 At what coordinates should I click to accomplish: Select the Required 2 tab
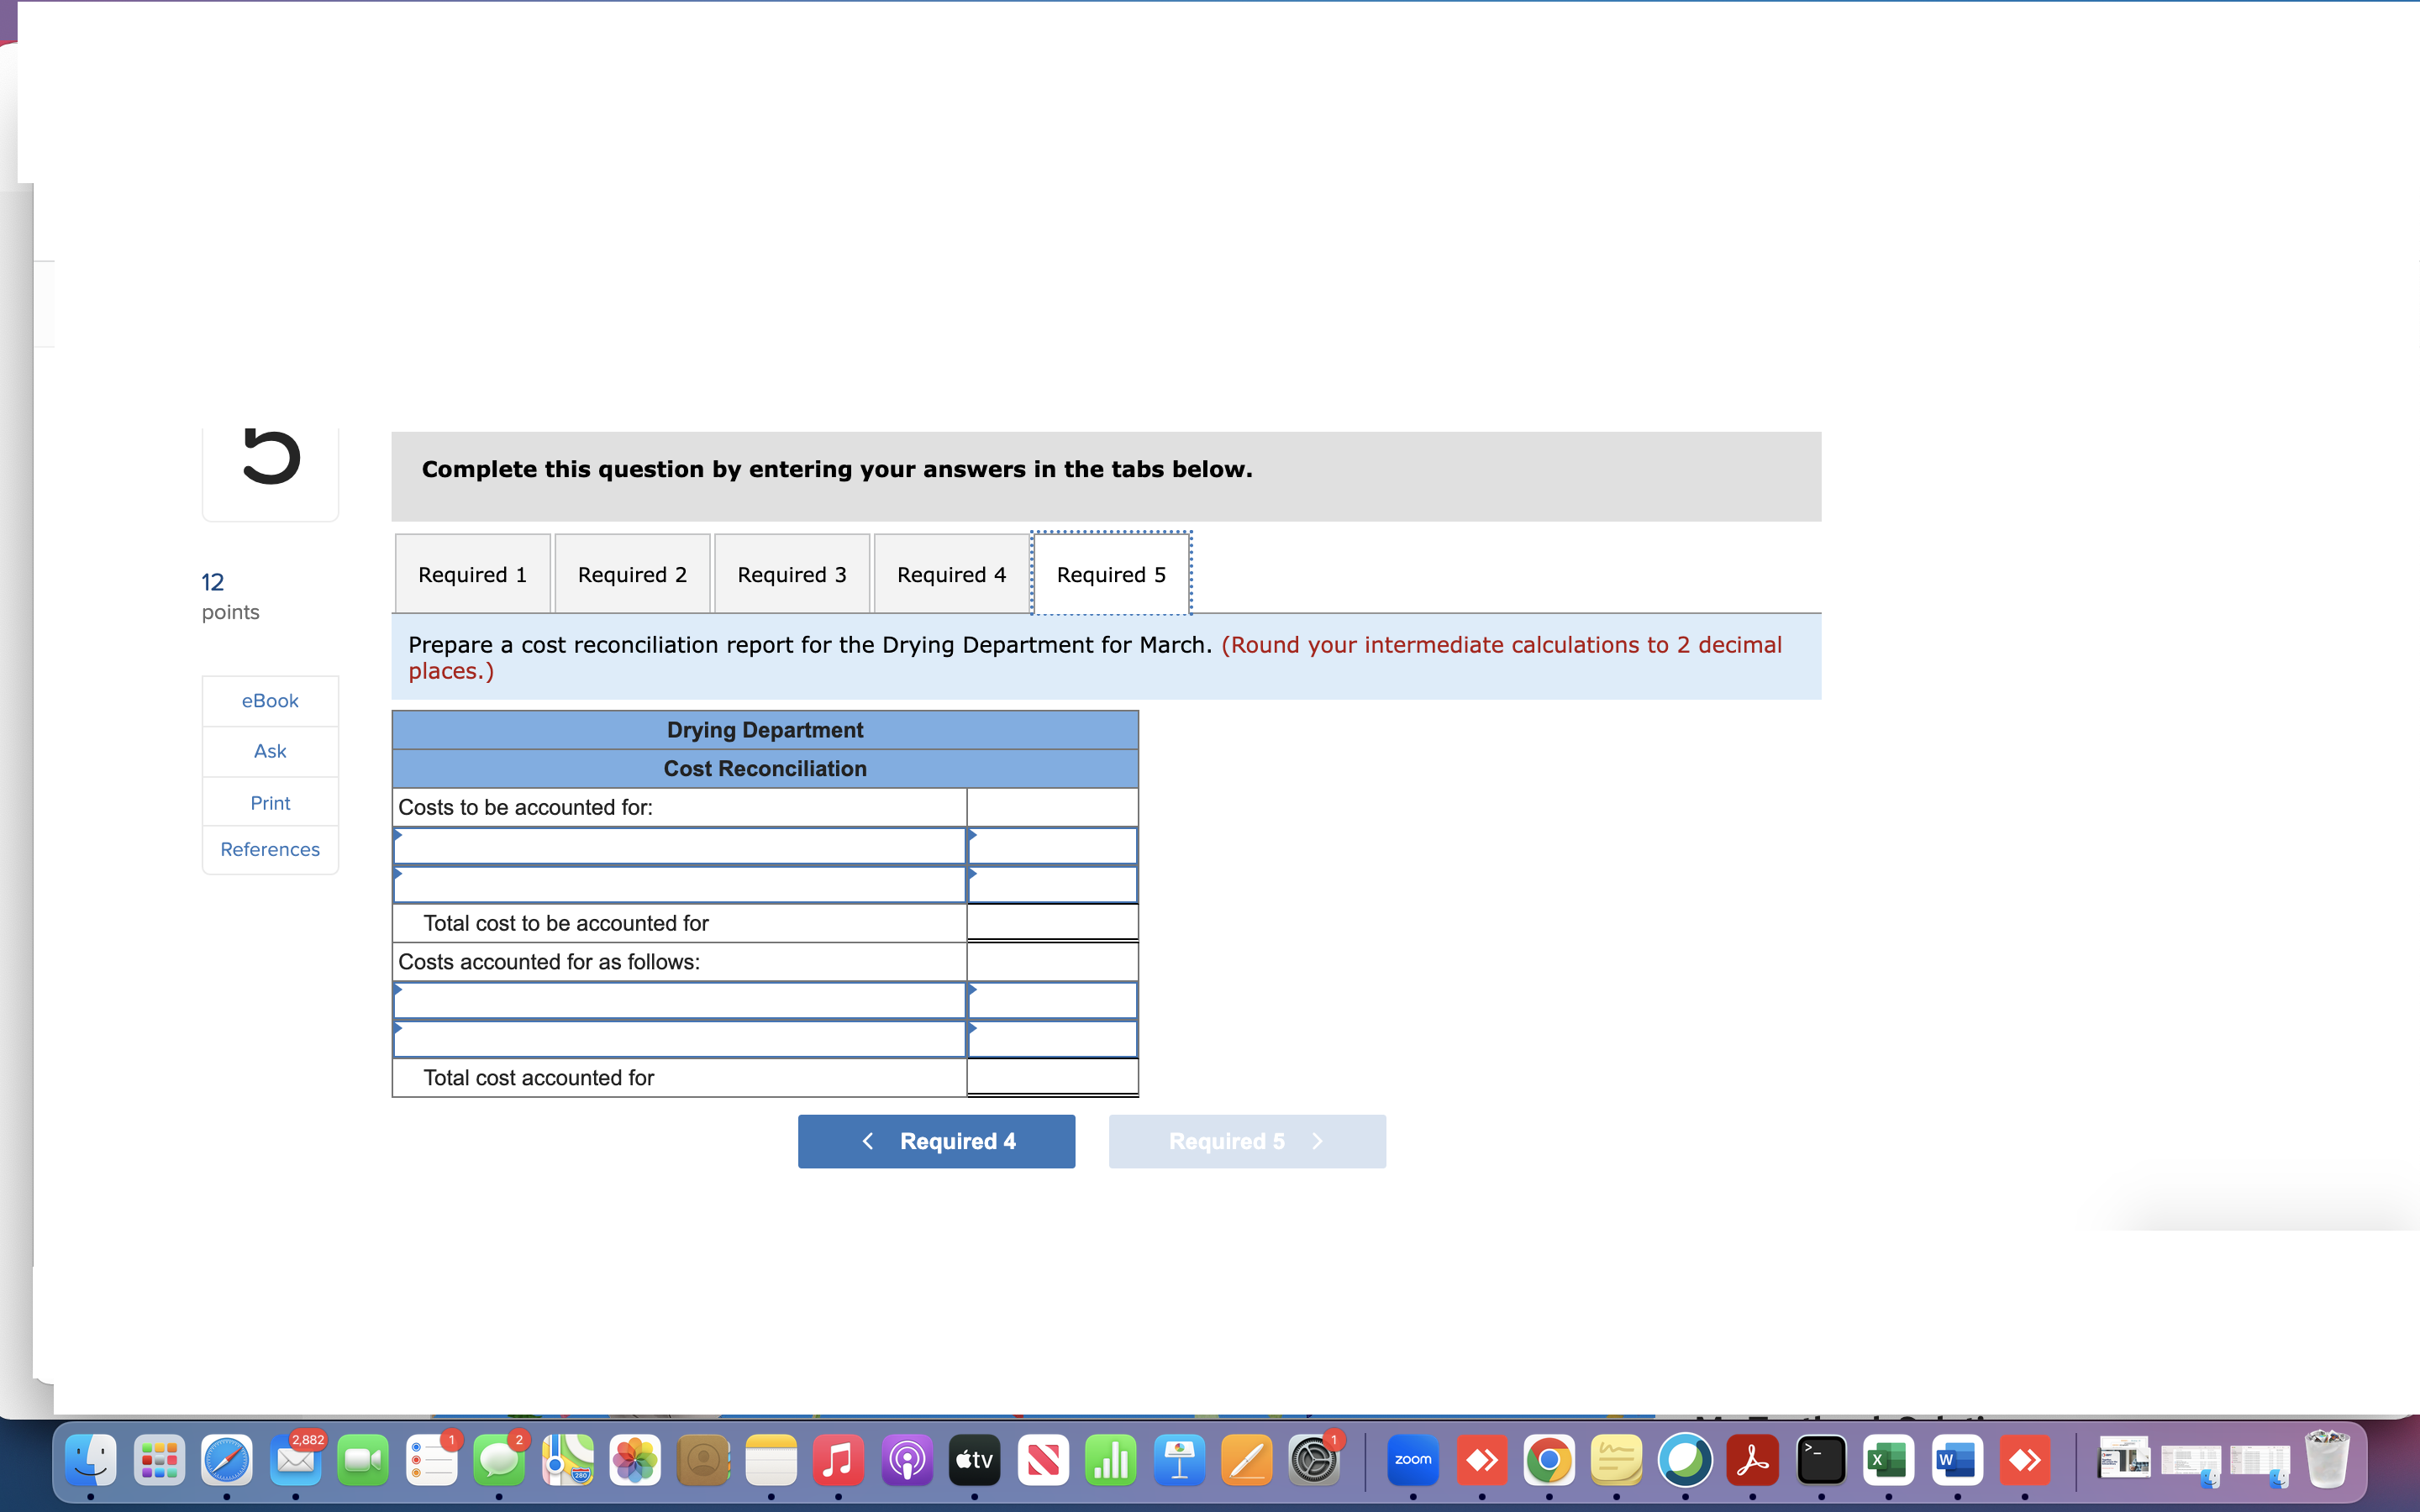632,574
